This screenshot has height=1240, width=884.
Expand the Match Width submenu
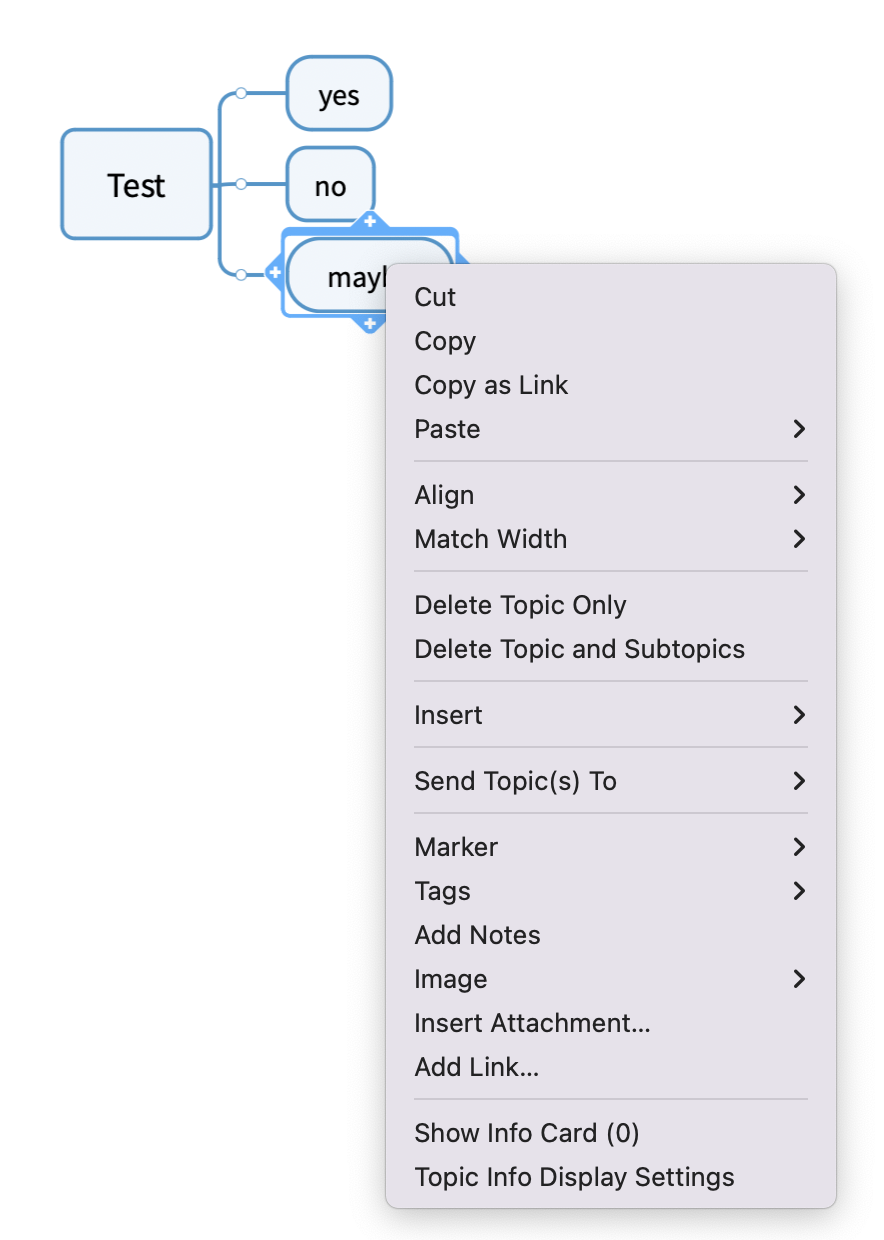coord(610,539)
